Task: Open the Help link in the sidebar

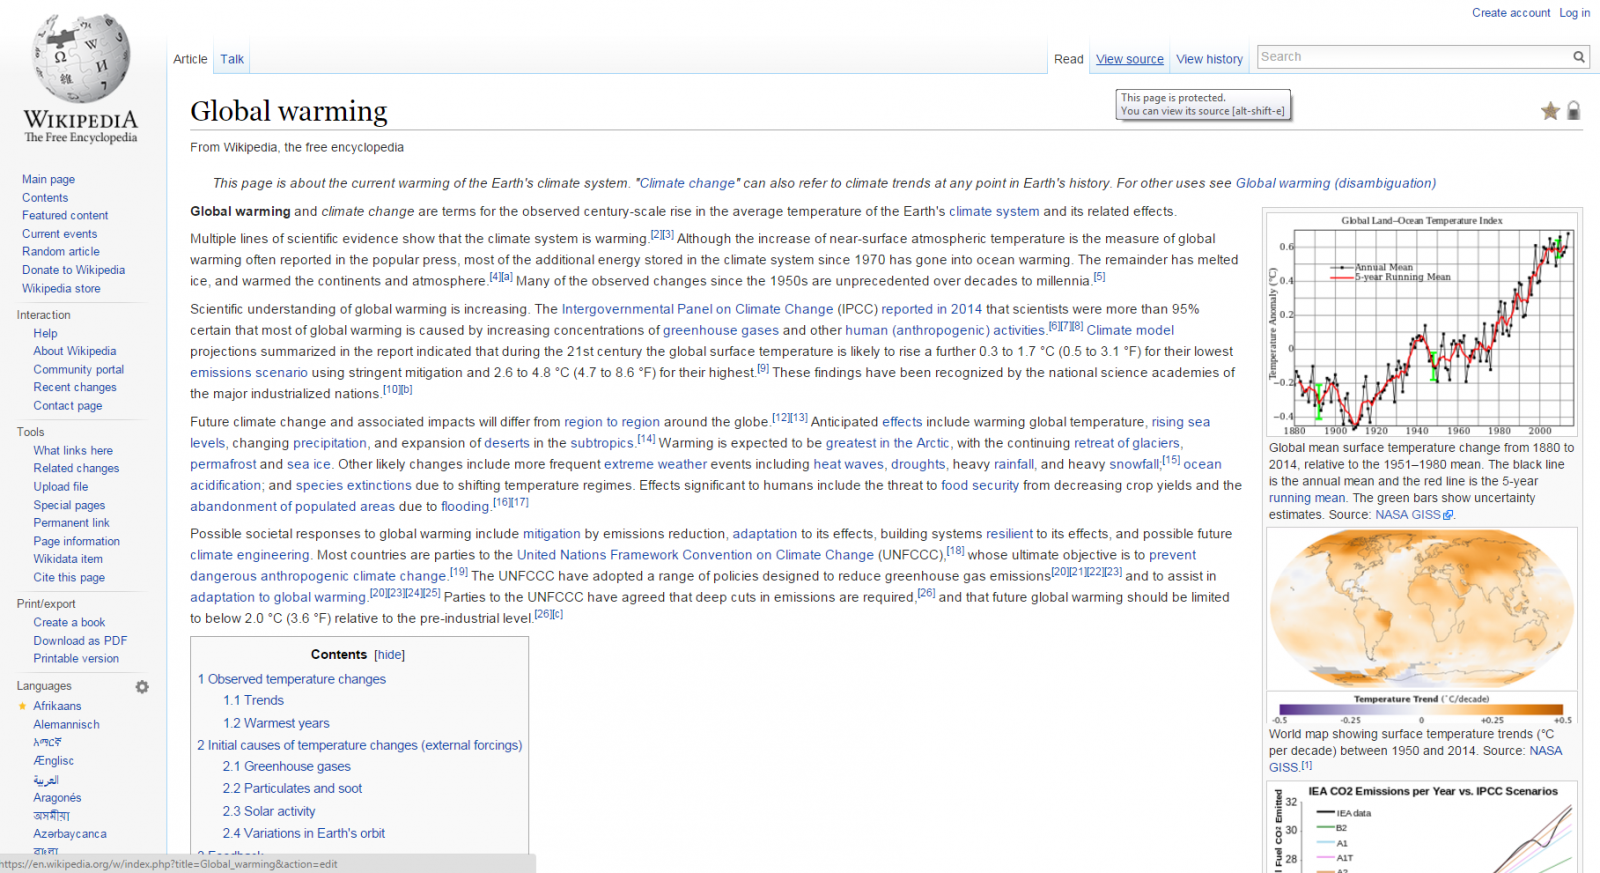Action: pos(45,334)
